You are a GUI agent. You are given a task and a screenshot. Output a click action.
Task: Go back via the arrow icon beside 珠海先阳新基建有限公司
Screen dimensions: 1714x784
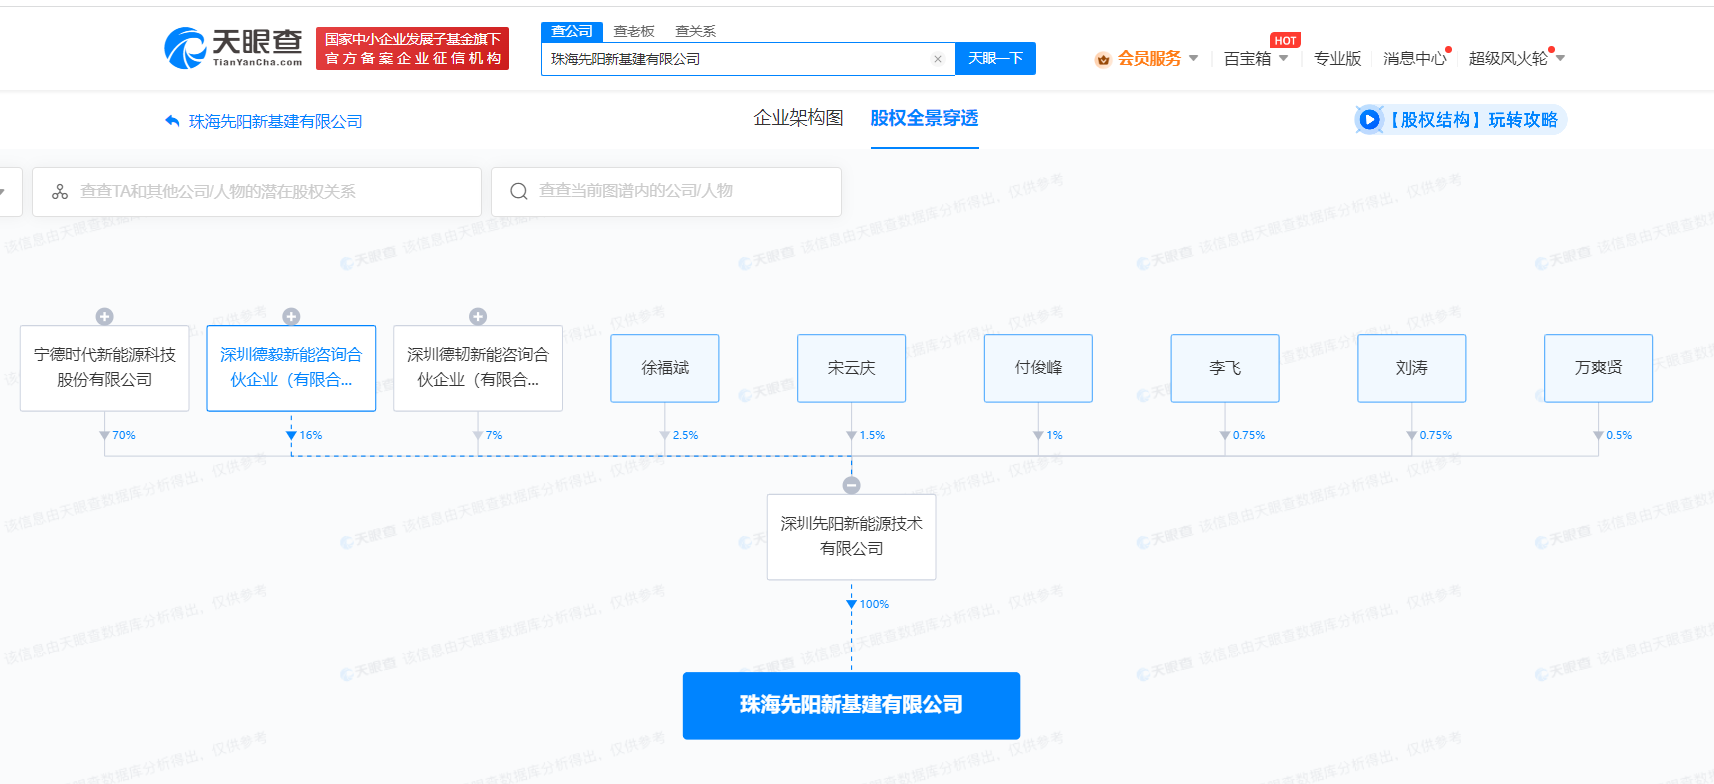(x=172, y=121)
